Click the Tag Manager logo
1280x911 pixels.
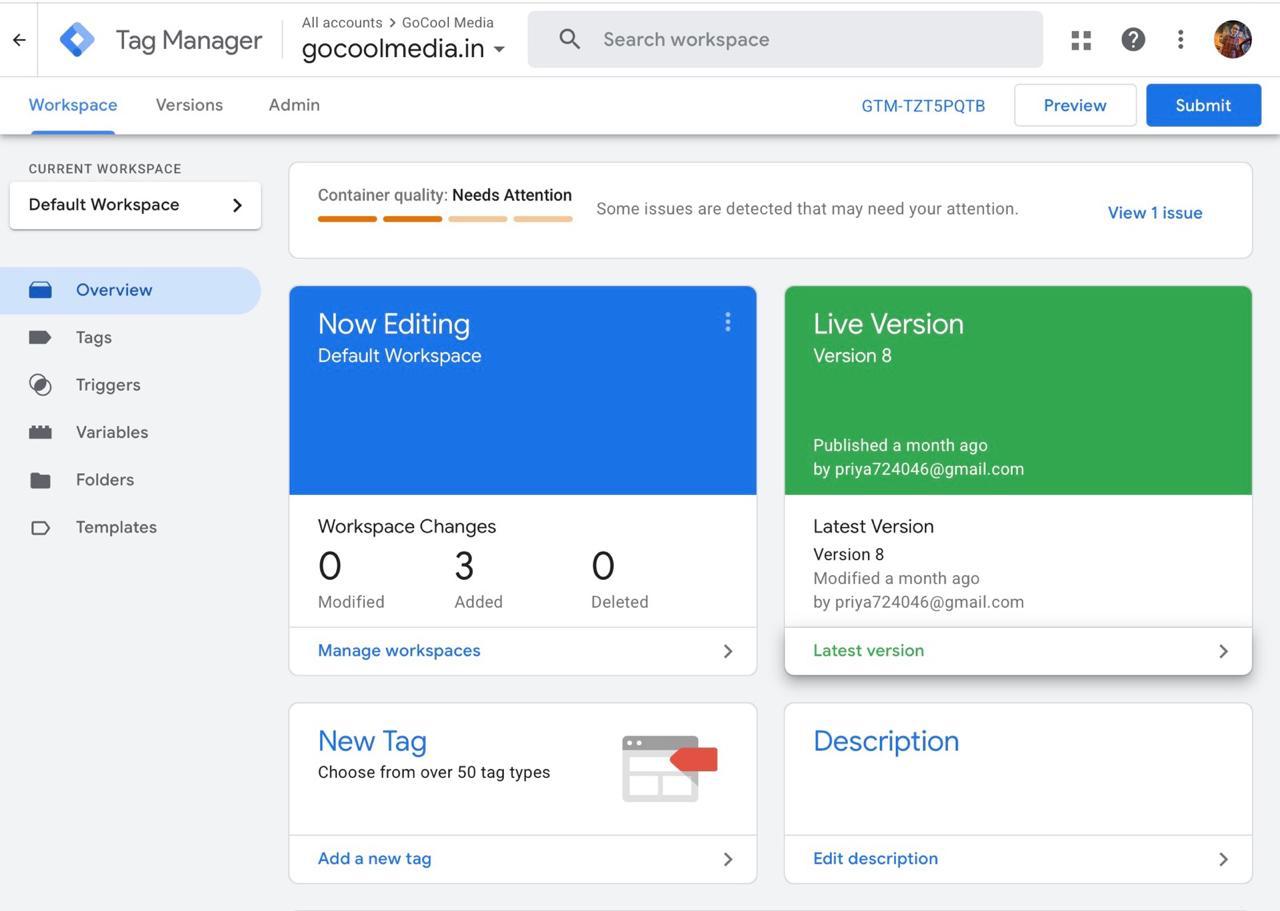[77, 40]
